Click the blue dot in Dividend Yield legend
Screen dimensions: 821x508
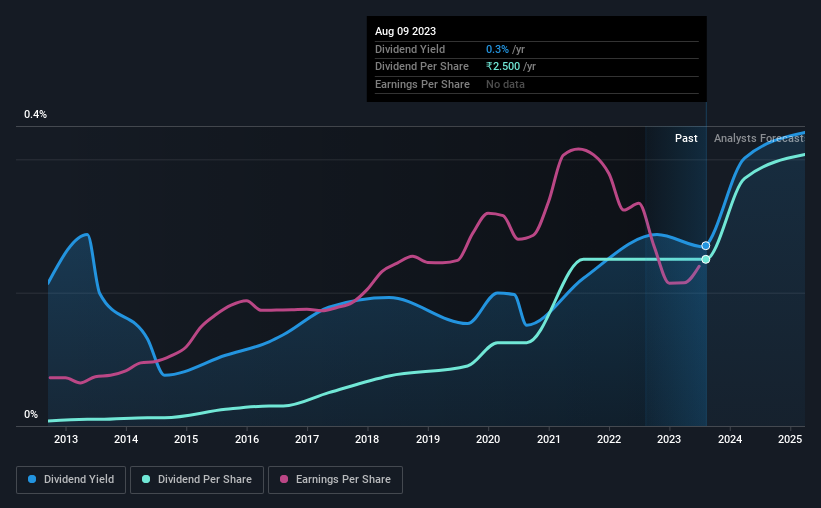pos(32,479)
